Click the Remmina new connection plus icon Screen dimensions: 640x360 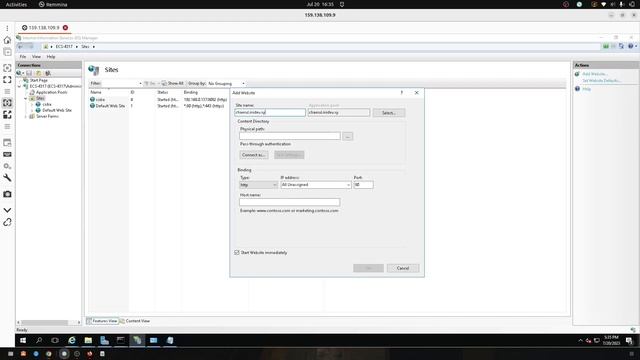point(7,52)
